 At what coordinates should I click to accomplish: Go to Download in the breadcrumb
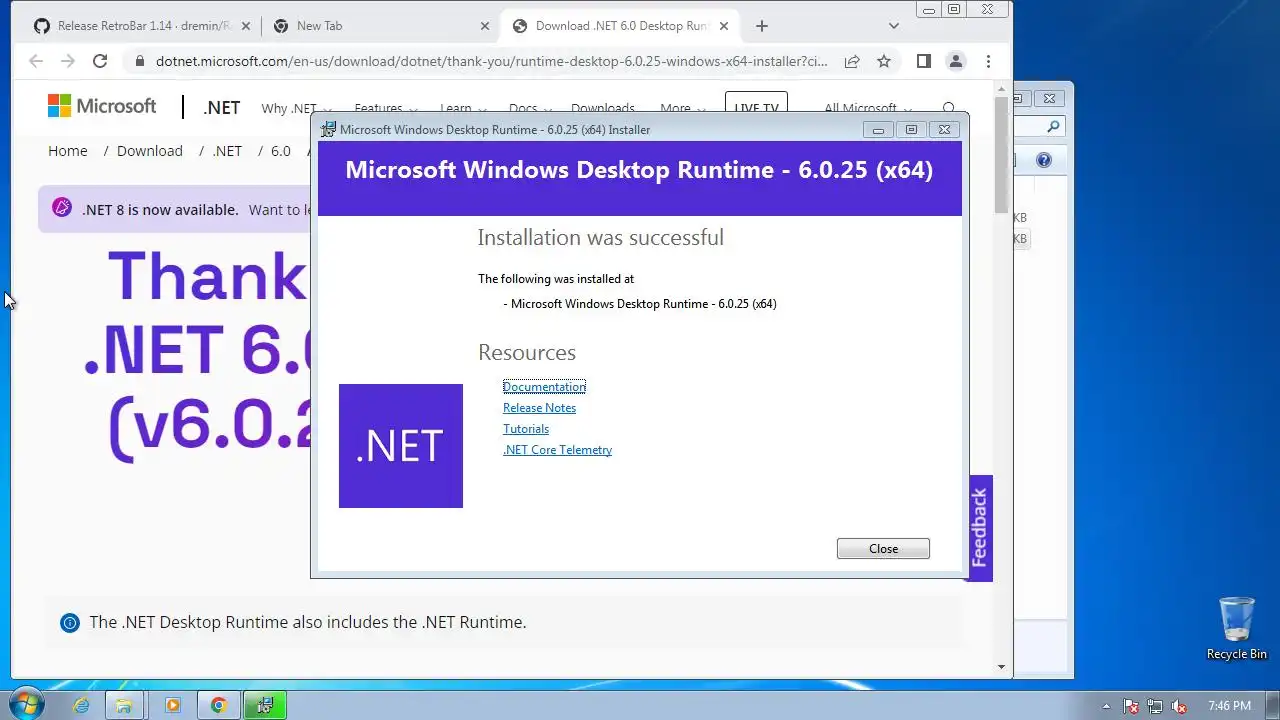pyautogui.click(x=150, y=151)
